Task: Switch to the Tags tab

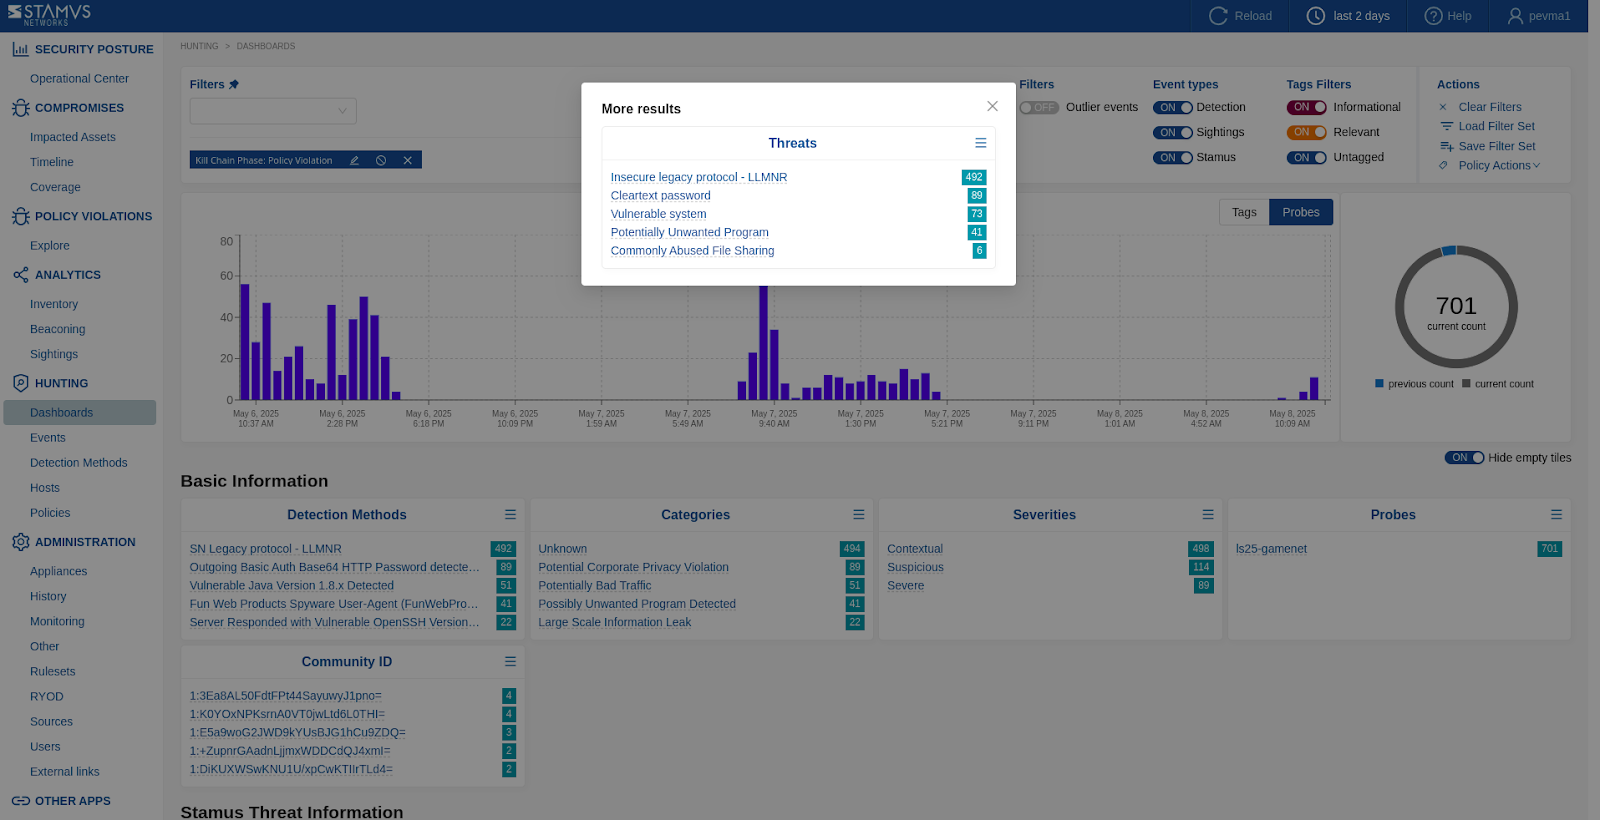Action: 1243,212
